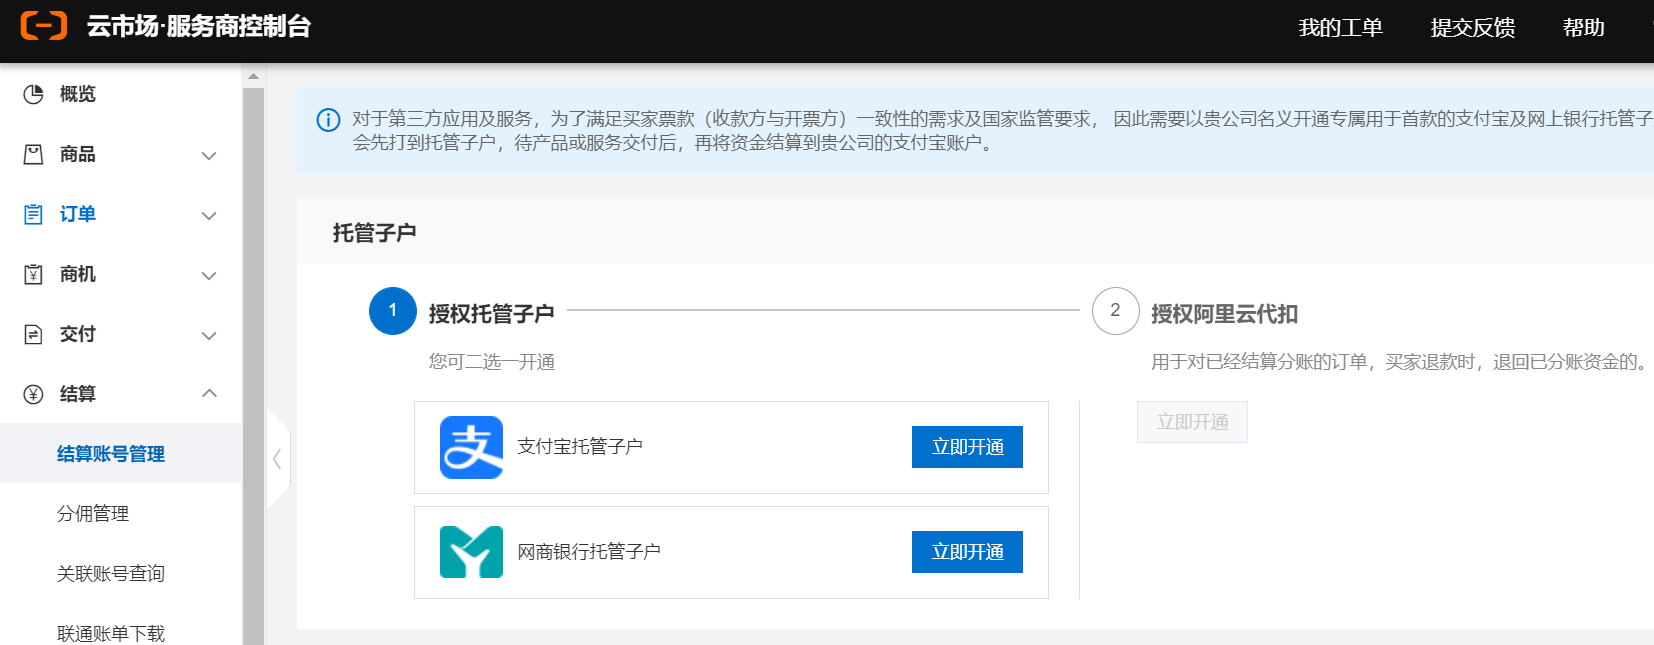The width and height of the screenshot is (1654, 645).
Task: Click the 商机 yen document icon
Action: coord(34,274)
